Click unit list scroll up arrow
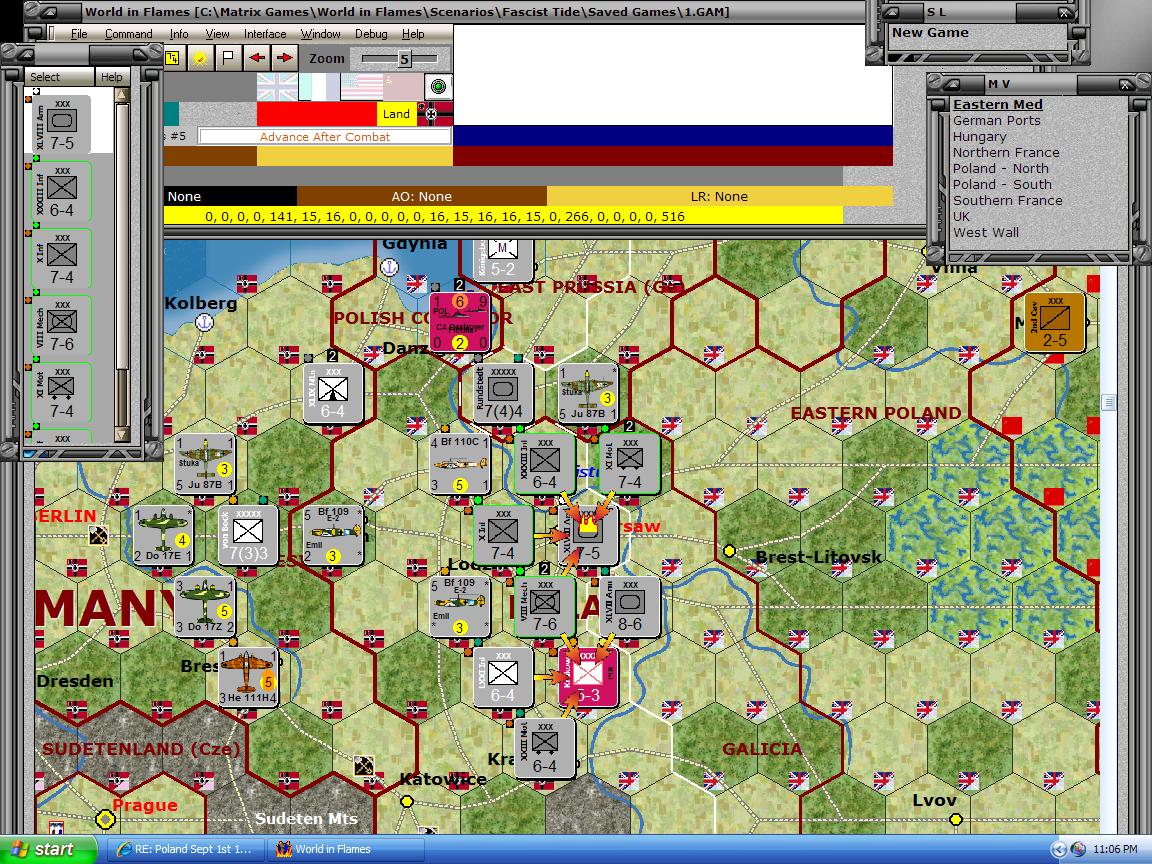Screen dimensions: 1152x864 (x=122, y=95)
